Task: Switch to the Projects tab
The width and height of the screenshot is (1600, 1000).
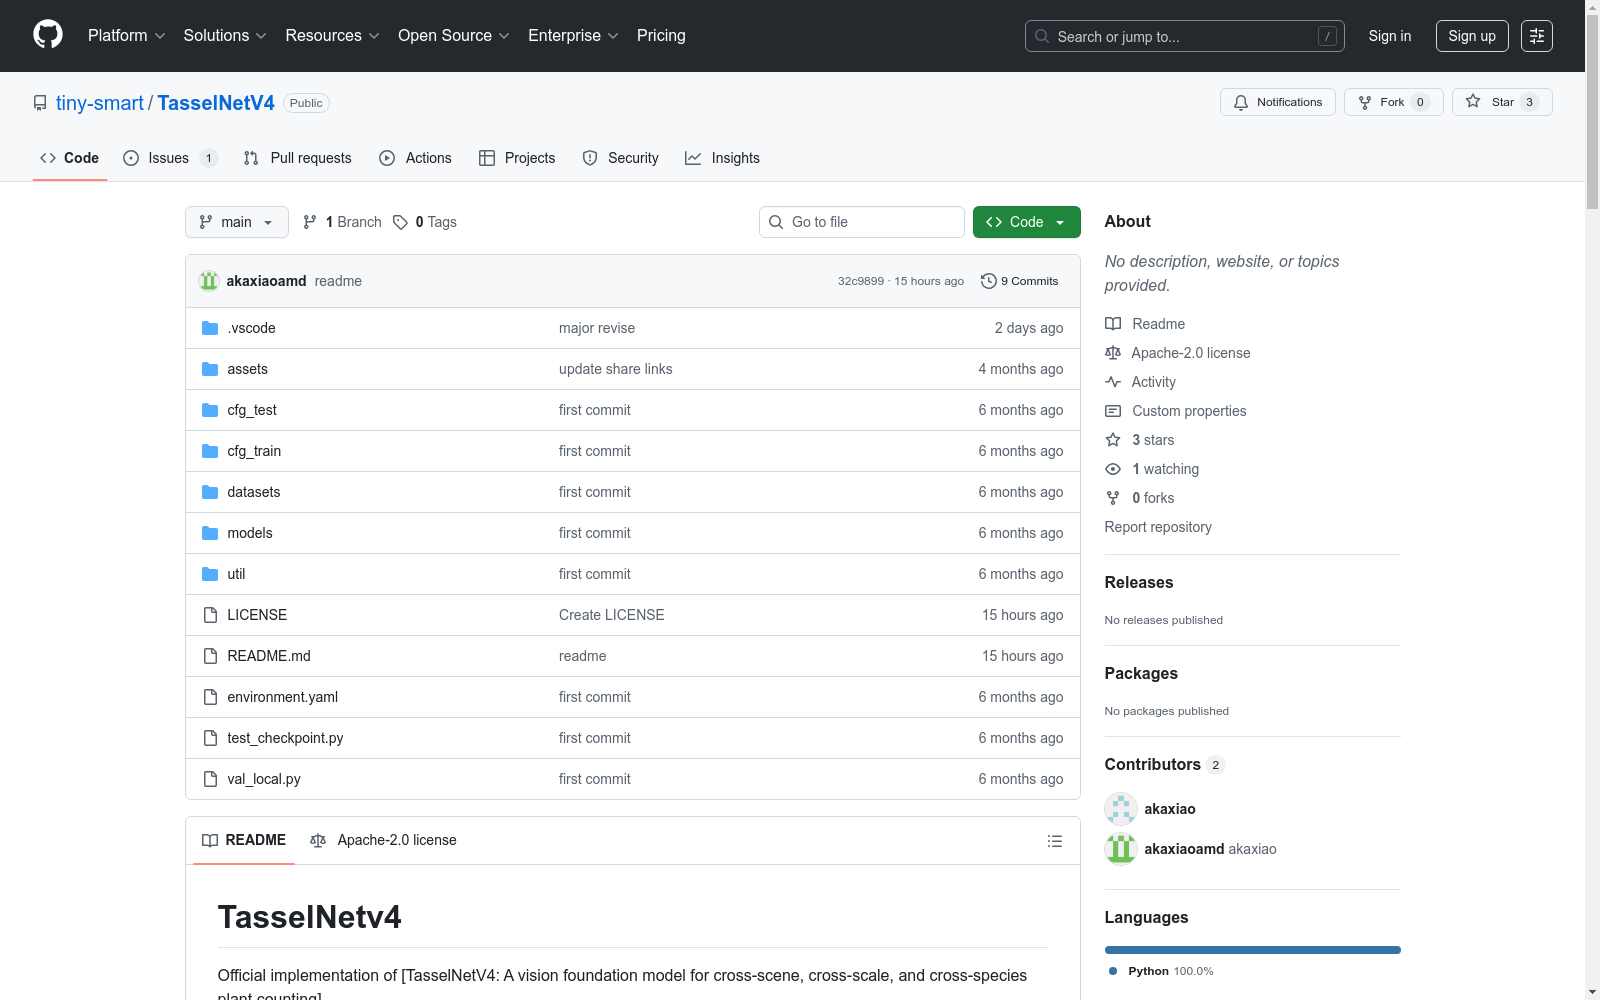Action: point(517,158)
